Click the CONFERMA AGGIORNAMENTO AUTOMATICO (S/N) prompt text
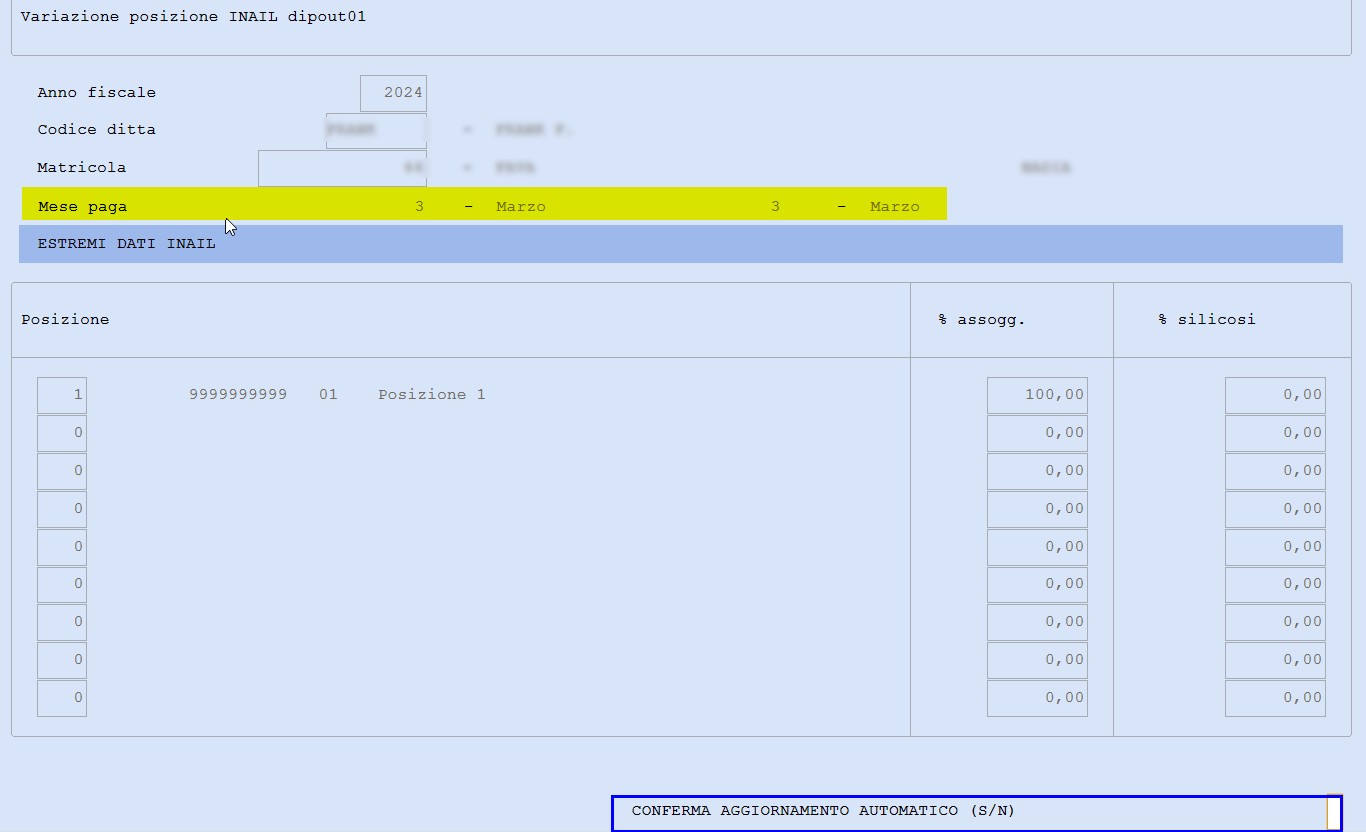This screenshot has height=832, width=1366. [824, 811]
